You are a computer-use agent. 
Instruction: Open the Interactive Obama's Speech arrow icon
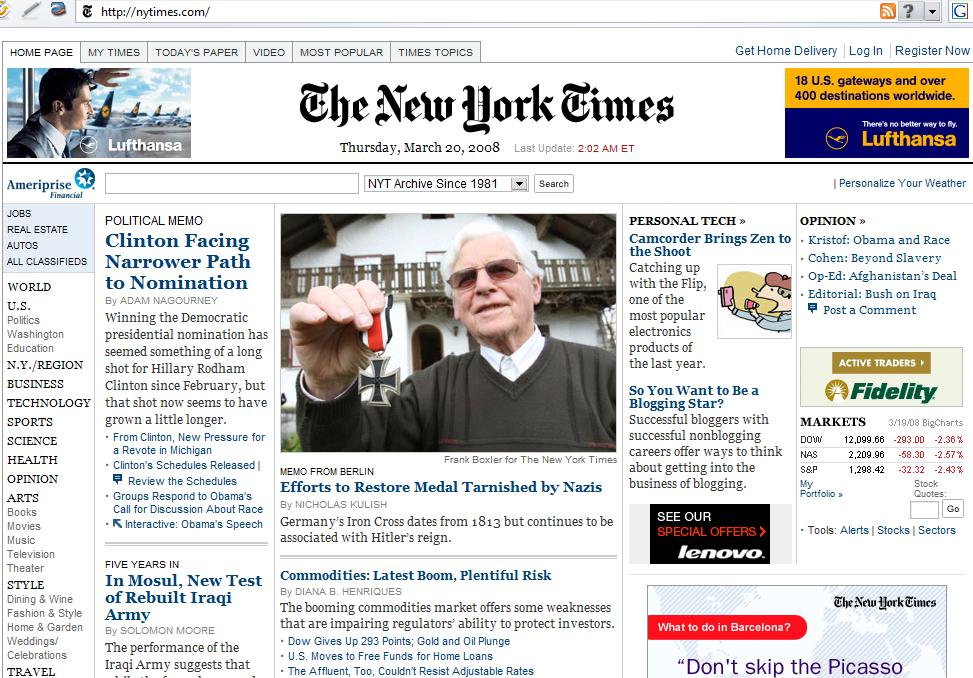pyautogui.click(x=117, y=524)
